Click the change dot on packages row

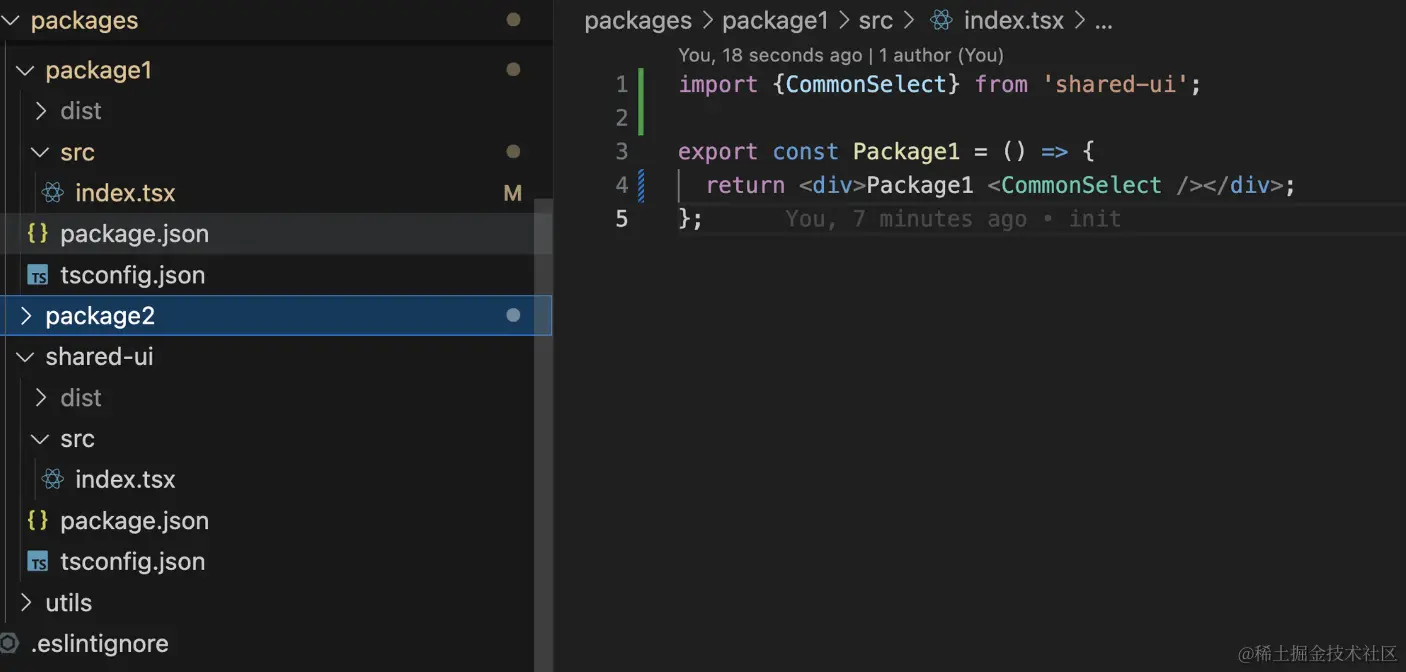coord(513,19)
